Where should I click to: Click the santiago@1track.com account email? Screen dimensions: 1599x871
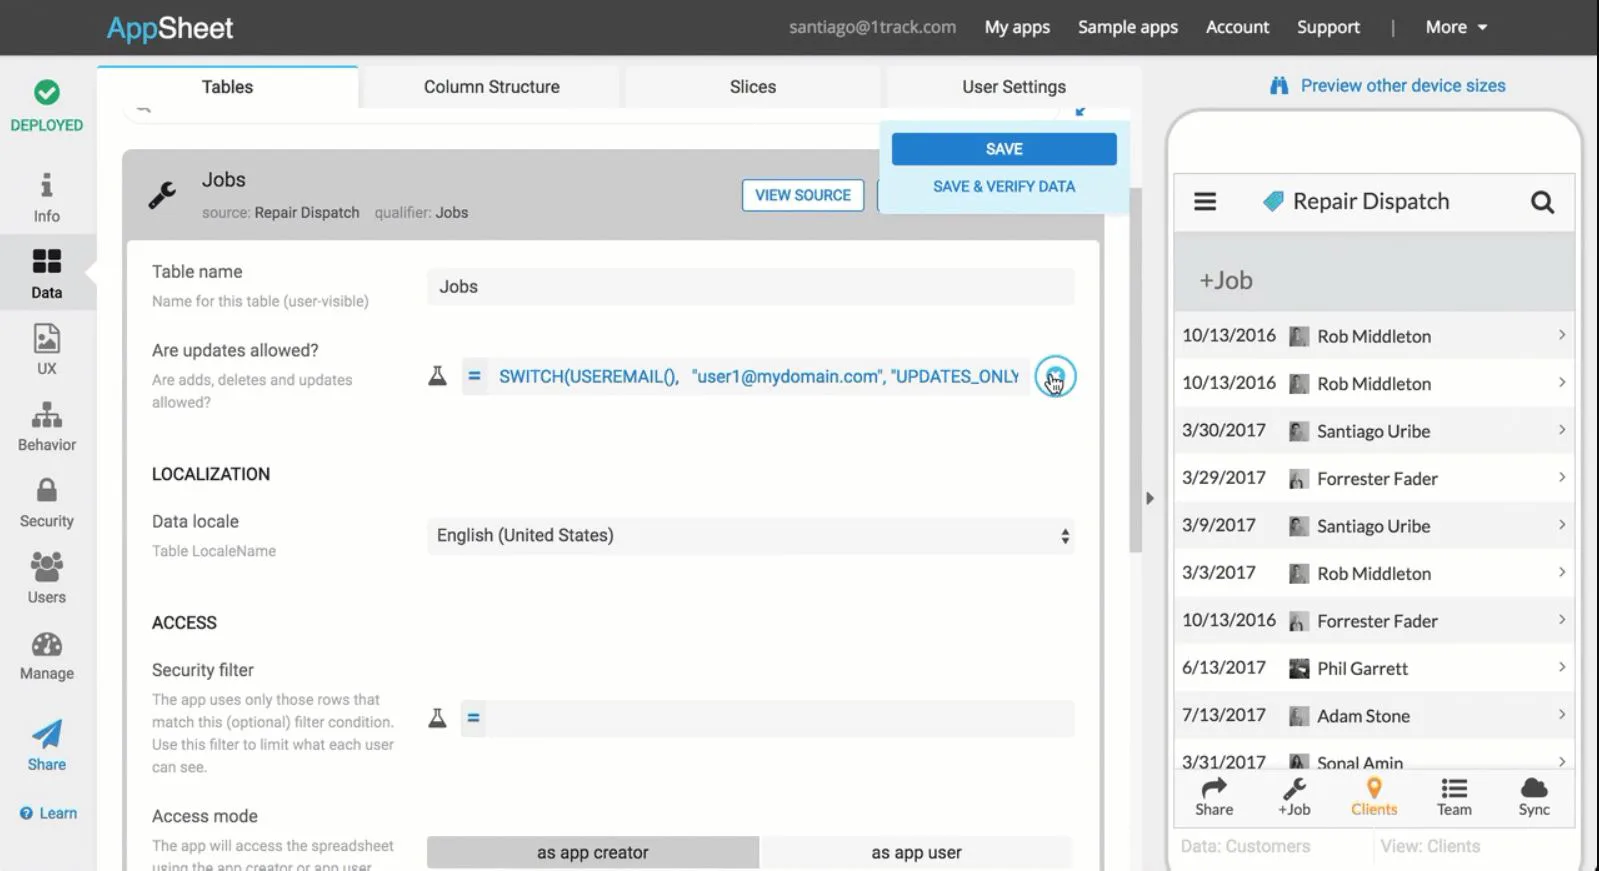pos(872,27)
